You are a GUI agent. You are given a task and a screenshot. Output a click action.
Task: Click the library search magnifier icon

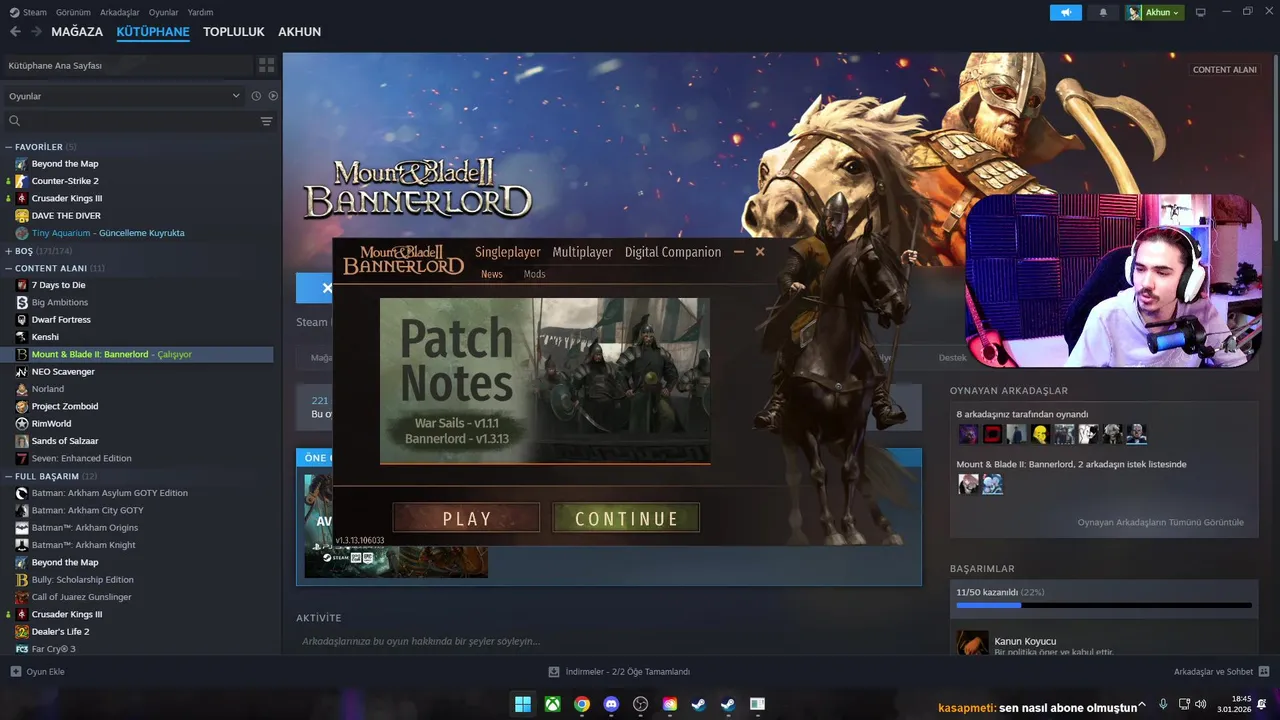coord(15,121)
